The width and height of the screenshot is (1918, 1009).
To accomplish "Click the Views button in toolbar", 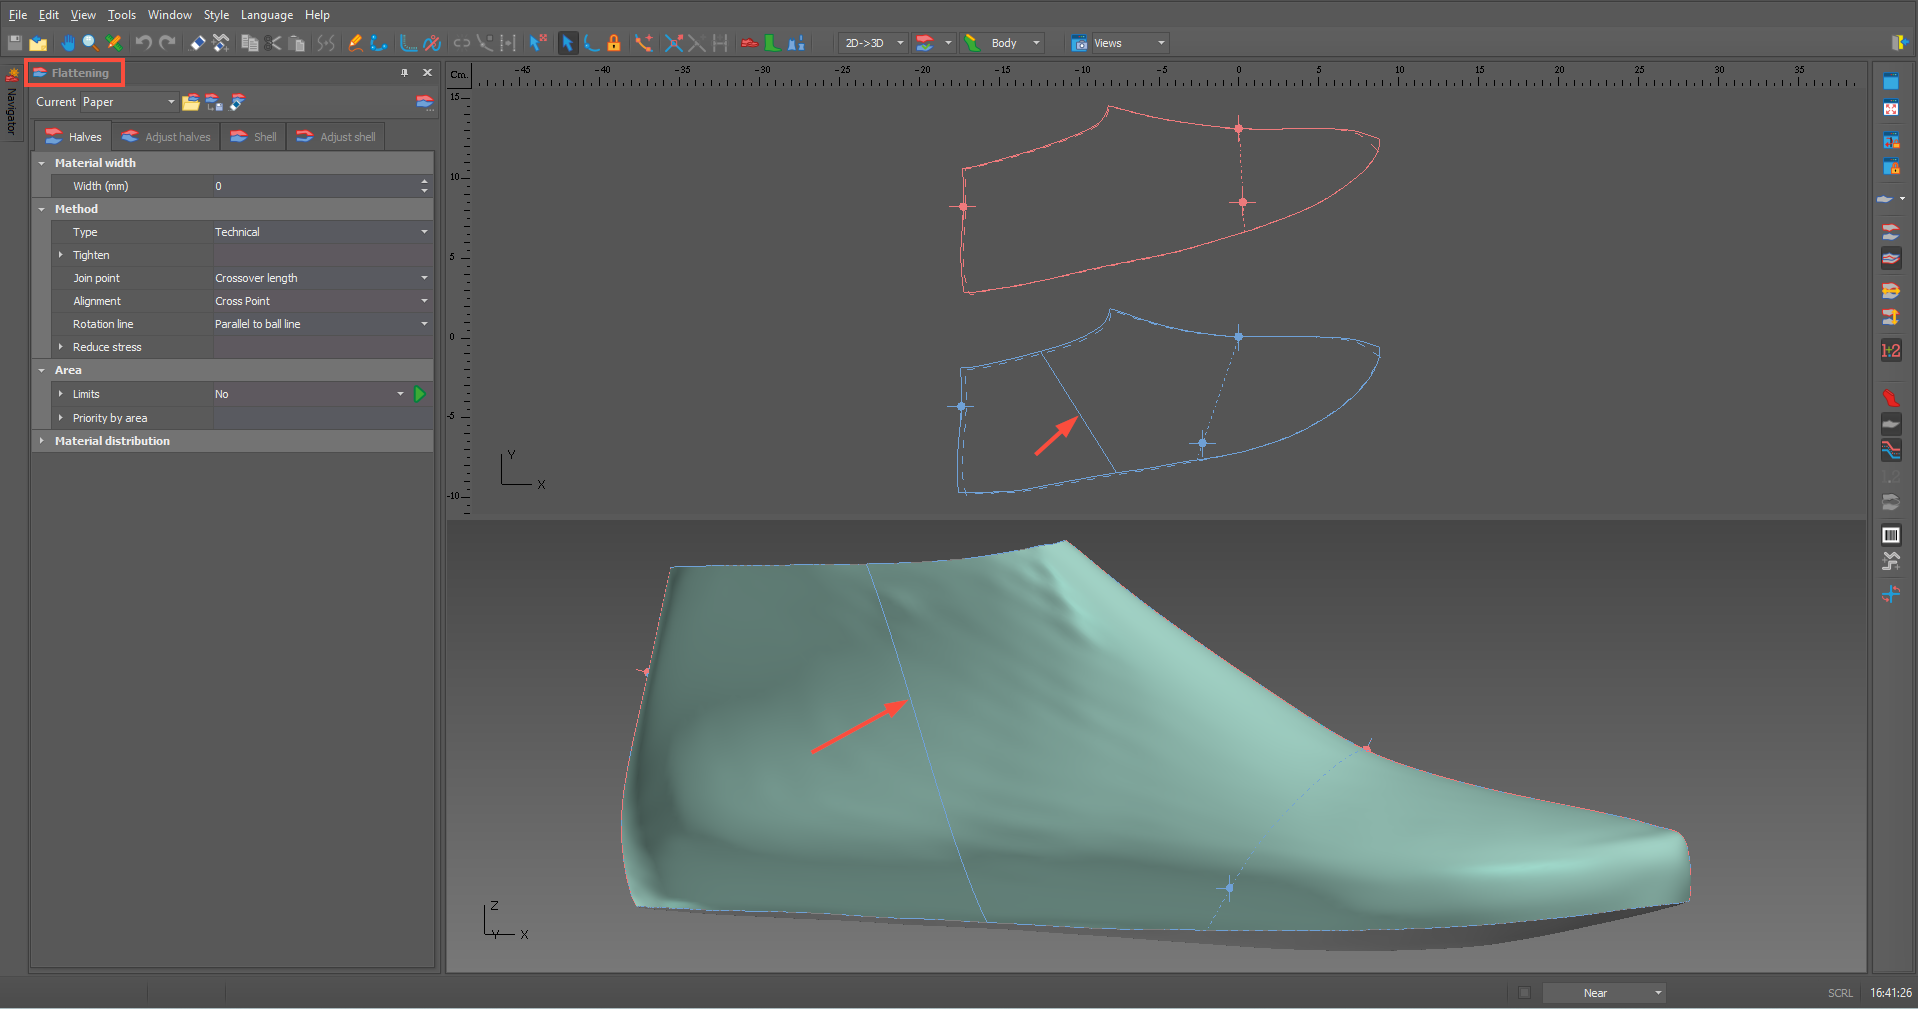I will coord(1107,43).
